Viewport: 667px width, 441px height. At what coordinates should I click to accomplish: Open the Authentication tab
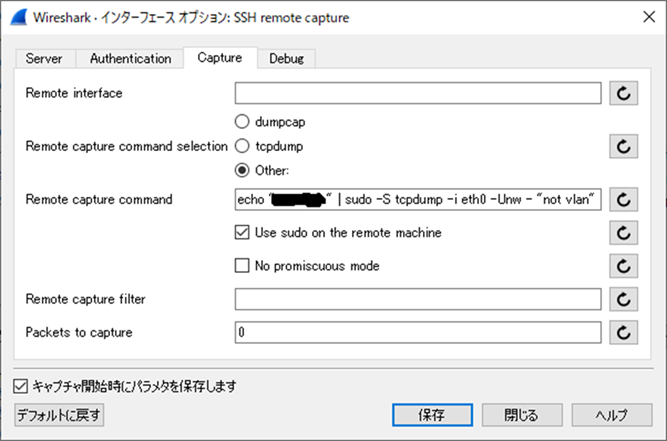(130, 59)
